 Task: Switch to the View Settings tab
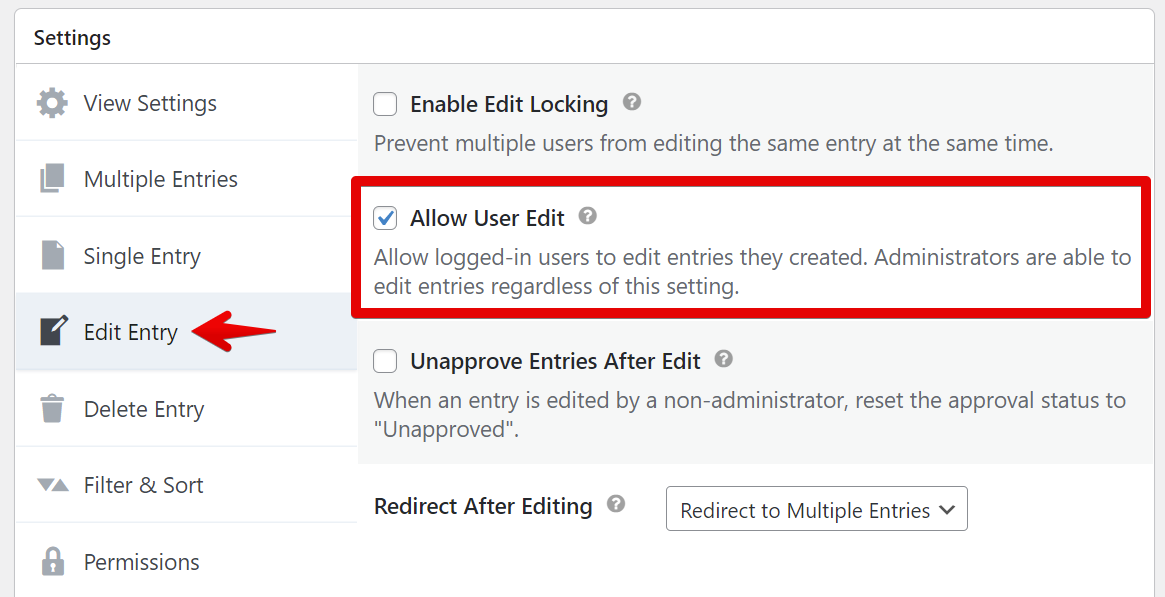click(x=150, y=103)
